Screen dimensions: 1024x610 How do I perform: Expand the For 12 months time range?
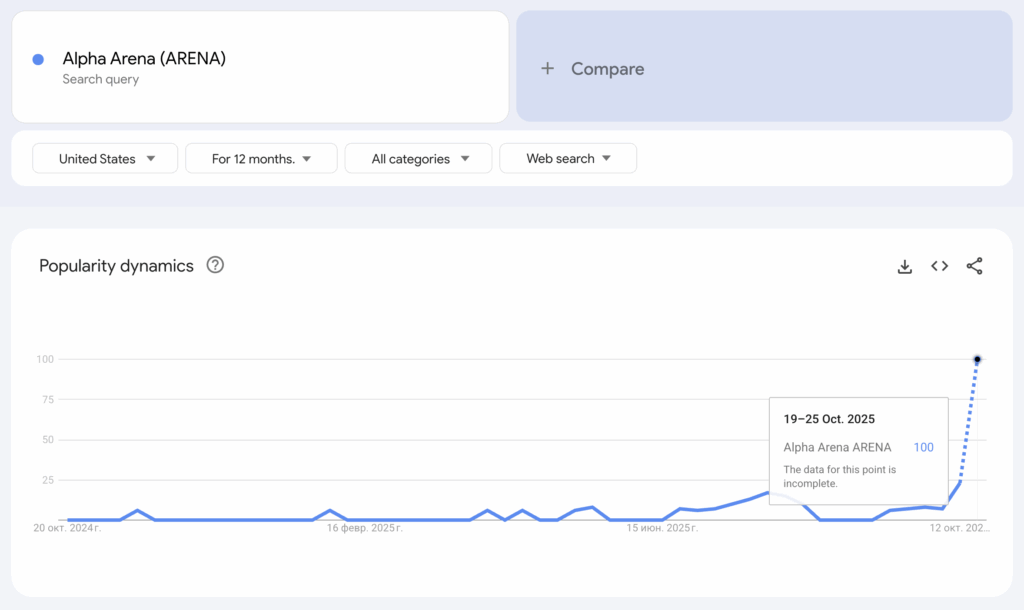coord(261,158)
